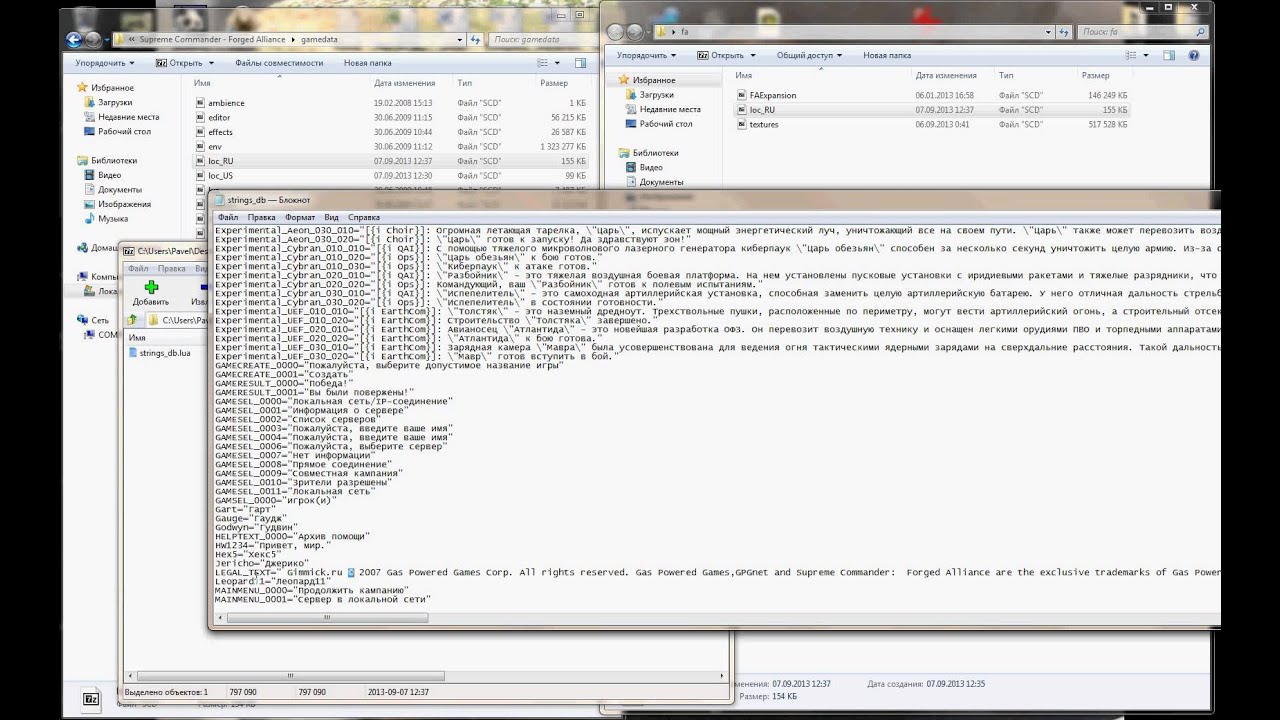Image resolution: width=1280 pixels, height=720 pixels.
Task: Click Файлы совместимости in gamedata toolbar
Action: 279,62
